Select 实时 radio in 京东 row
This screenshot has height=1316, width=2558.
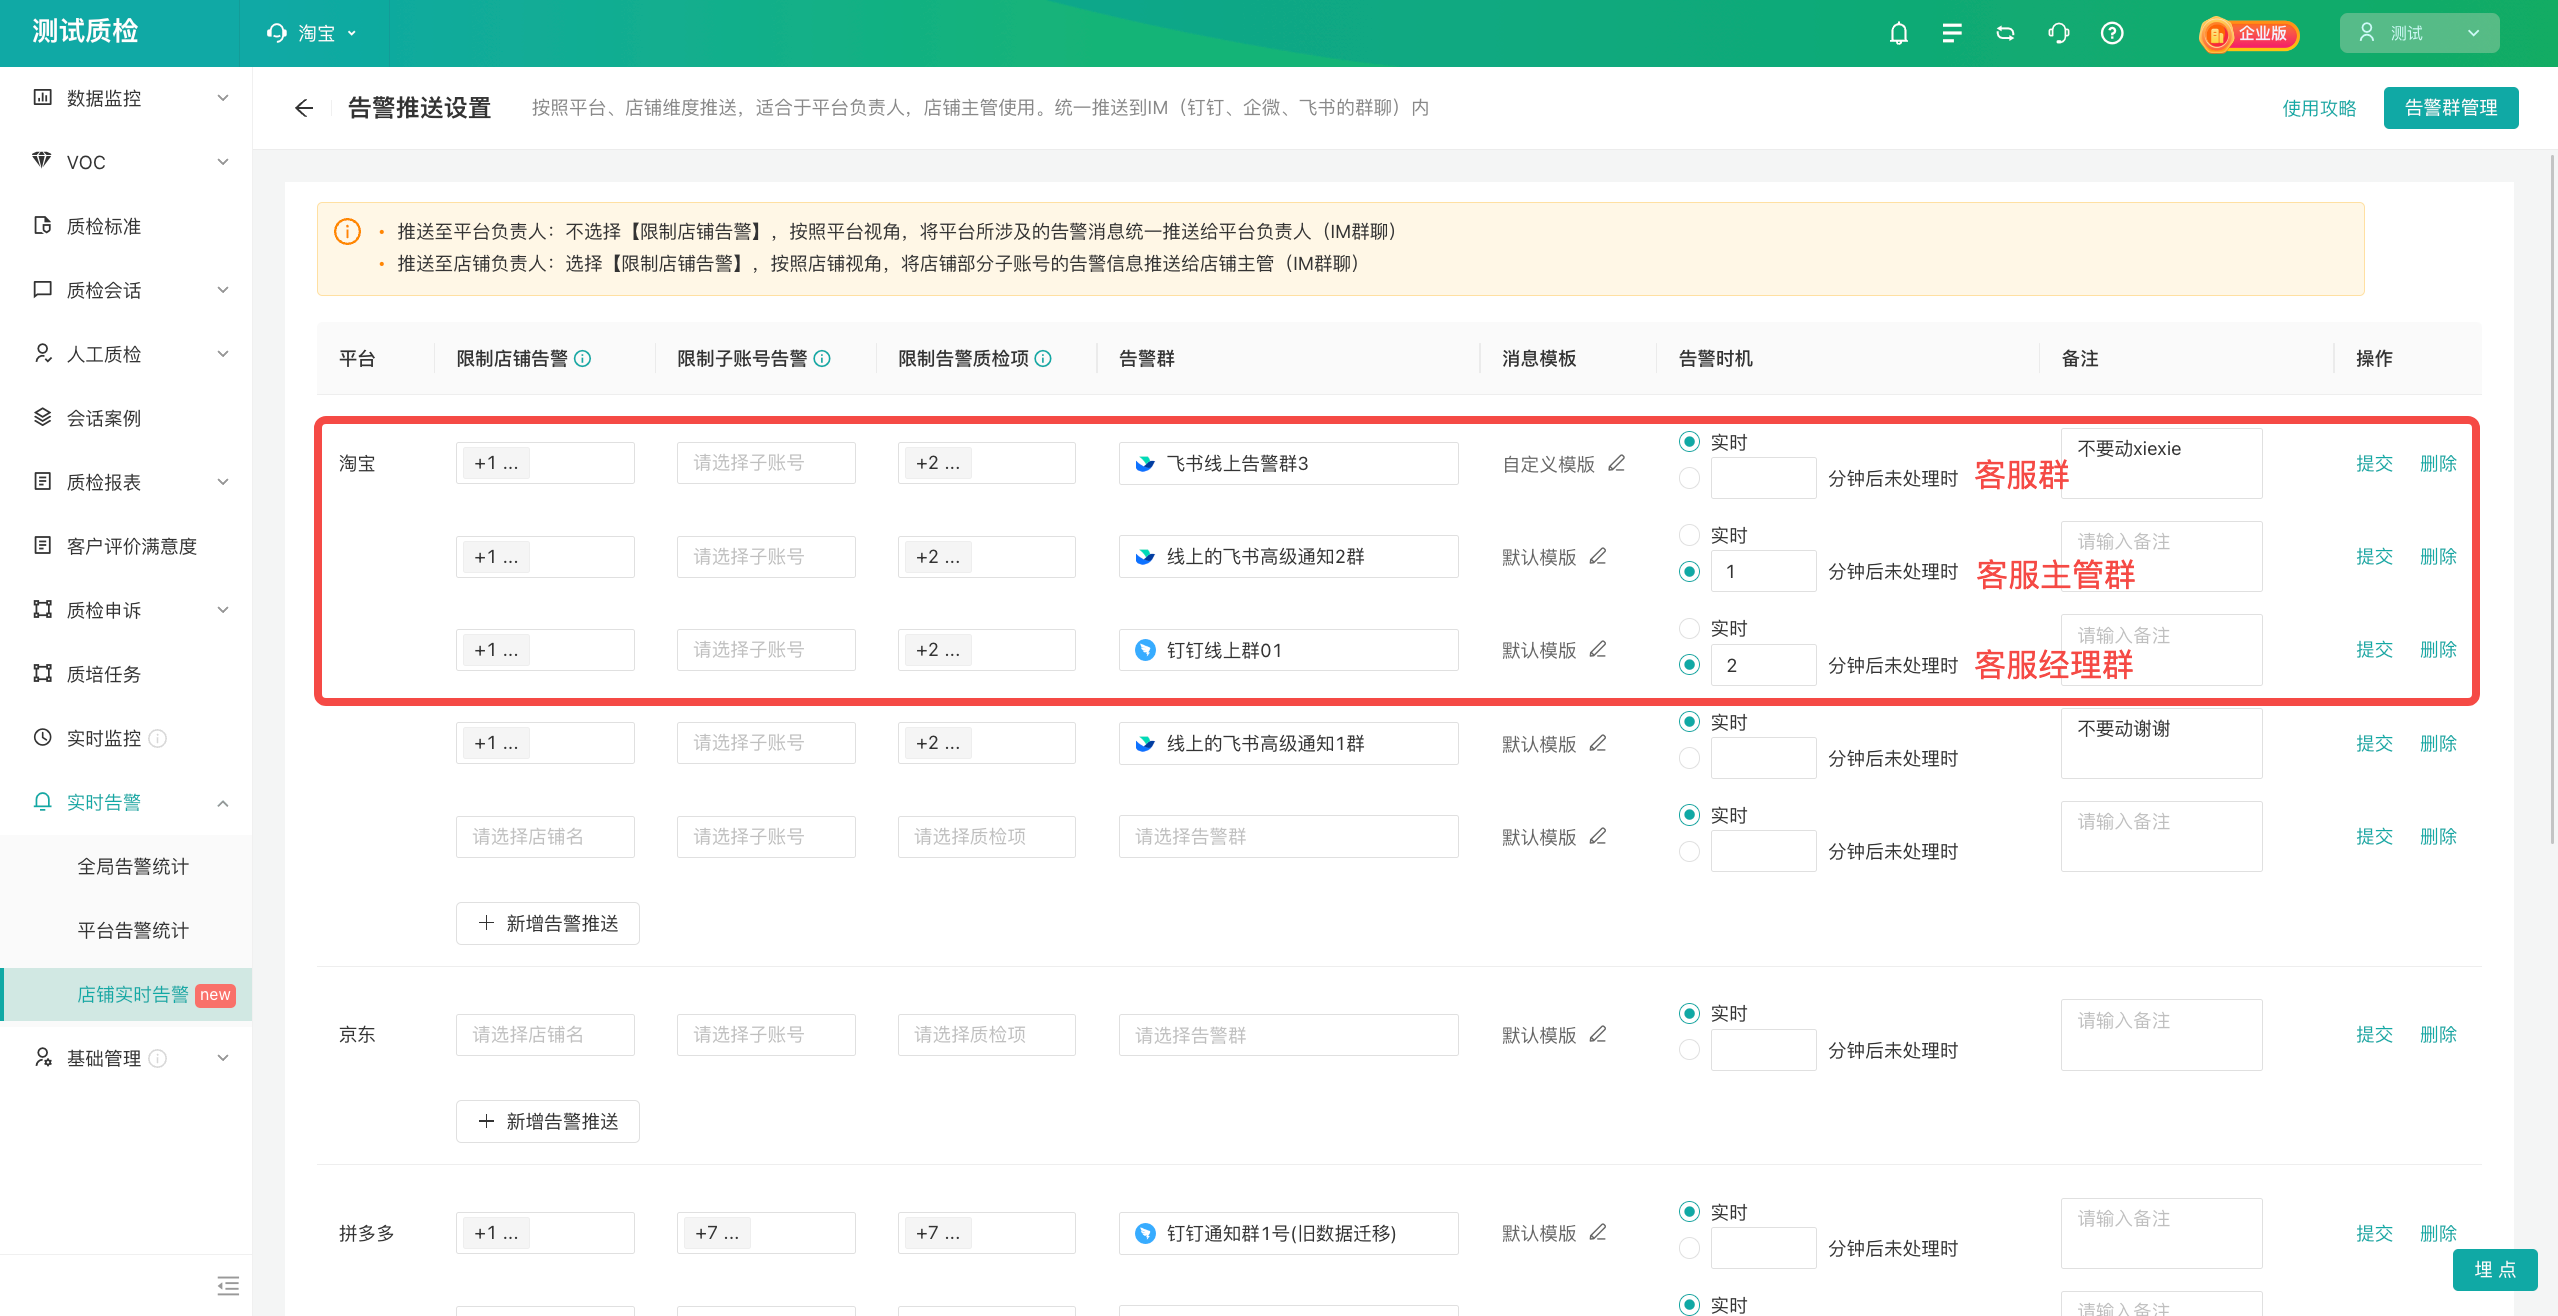click(1690, 1013)
